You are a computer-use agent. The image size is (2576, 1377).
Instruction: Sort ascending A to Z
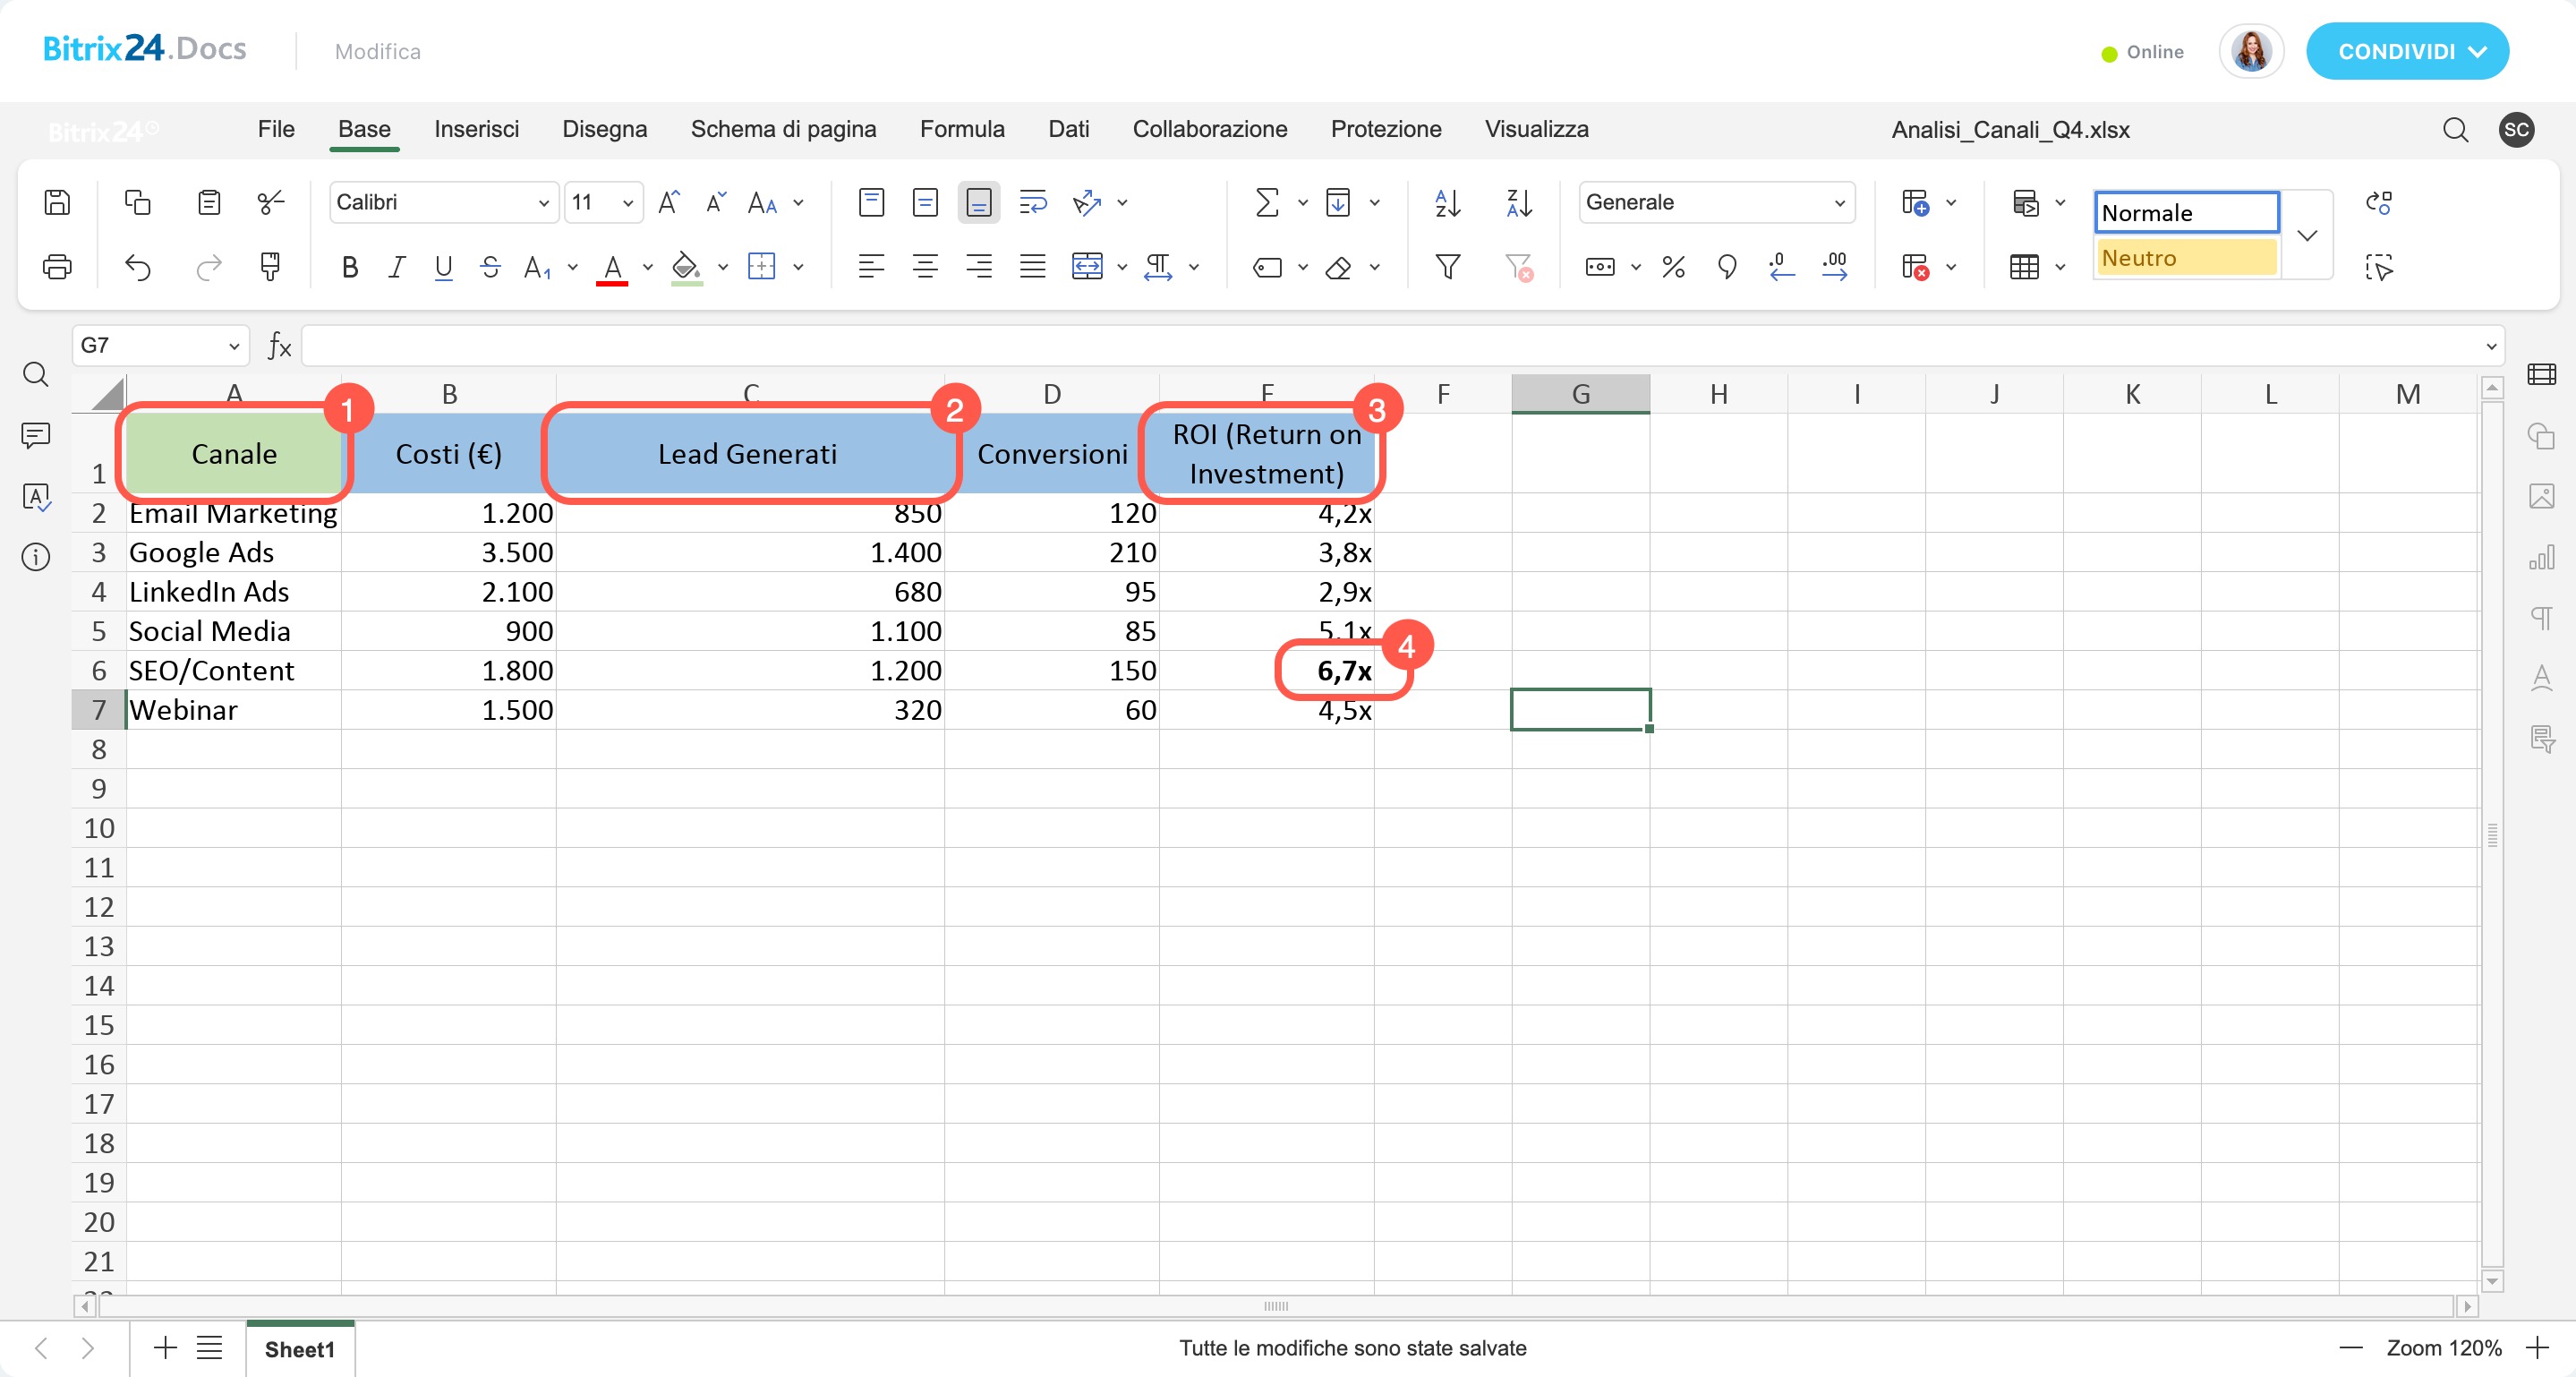[1447, 203]
